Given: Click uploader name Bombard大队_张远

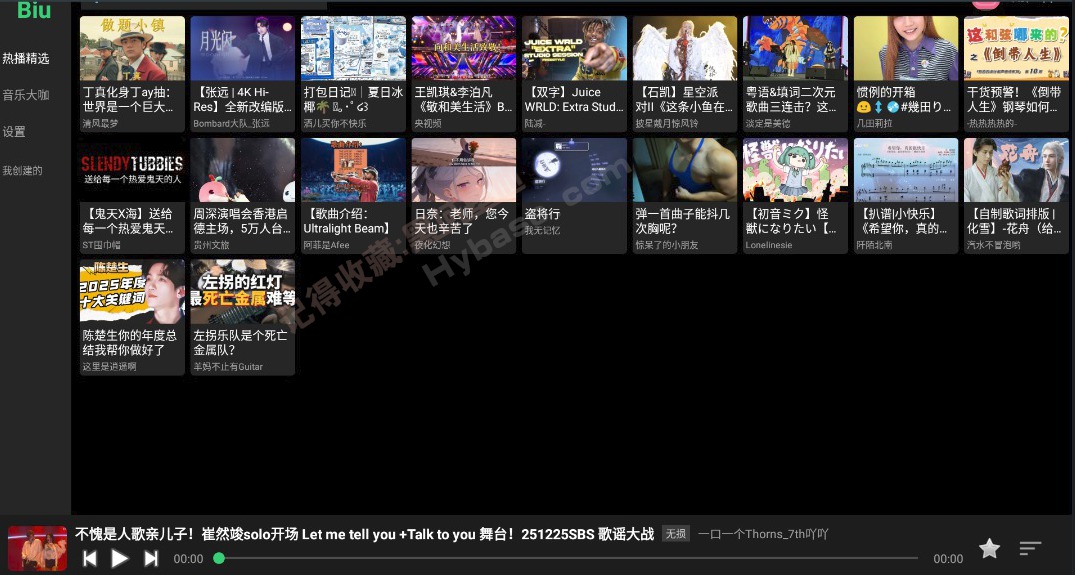Looking at the screenshot, I should (232, 123).
